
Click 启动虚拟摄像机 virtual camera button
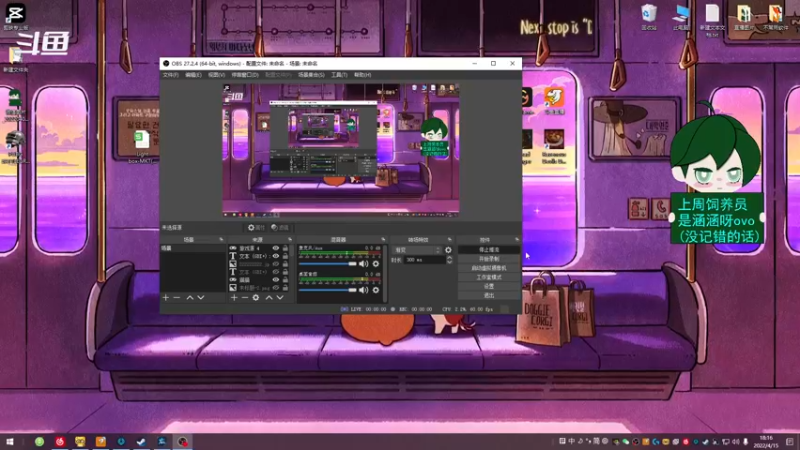point(489,268)
